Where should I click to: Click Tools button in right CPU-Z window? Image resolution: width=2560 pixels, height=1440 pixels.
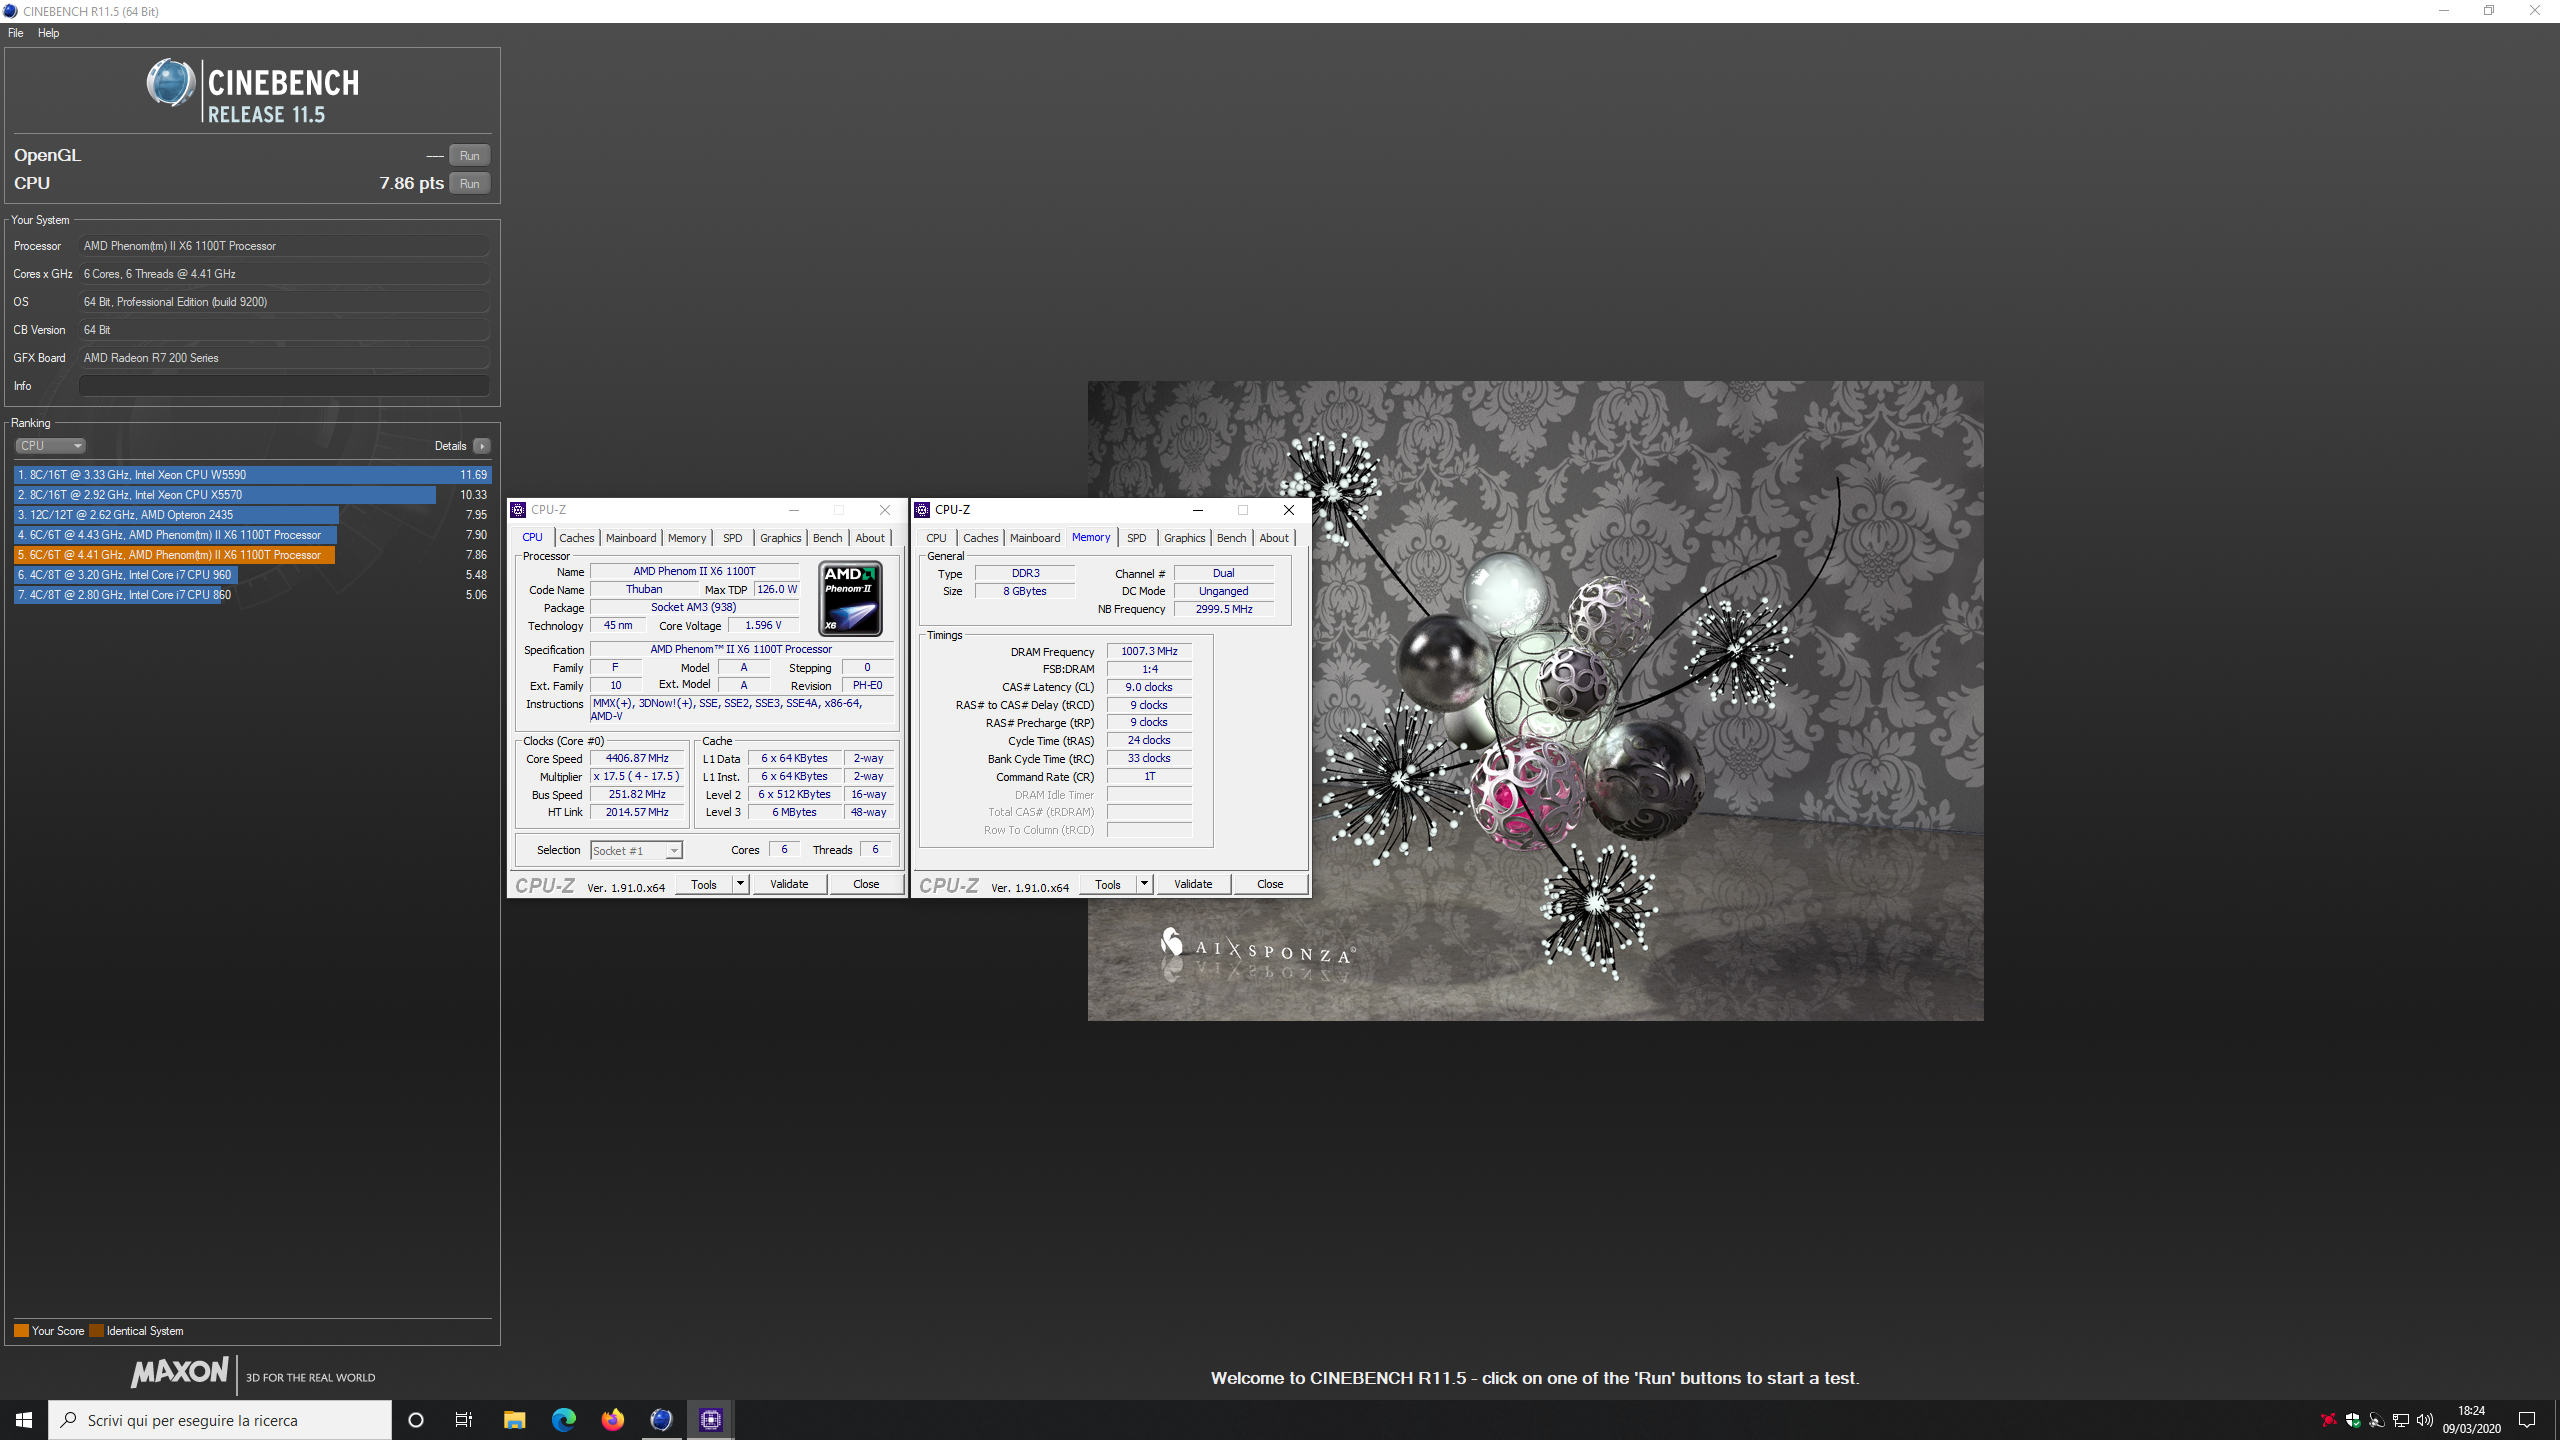click(x=1108, y=885)
